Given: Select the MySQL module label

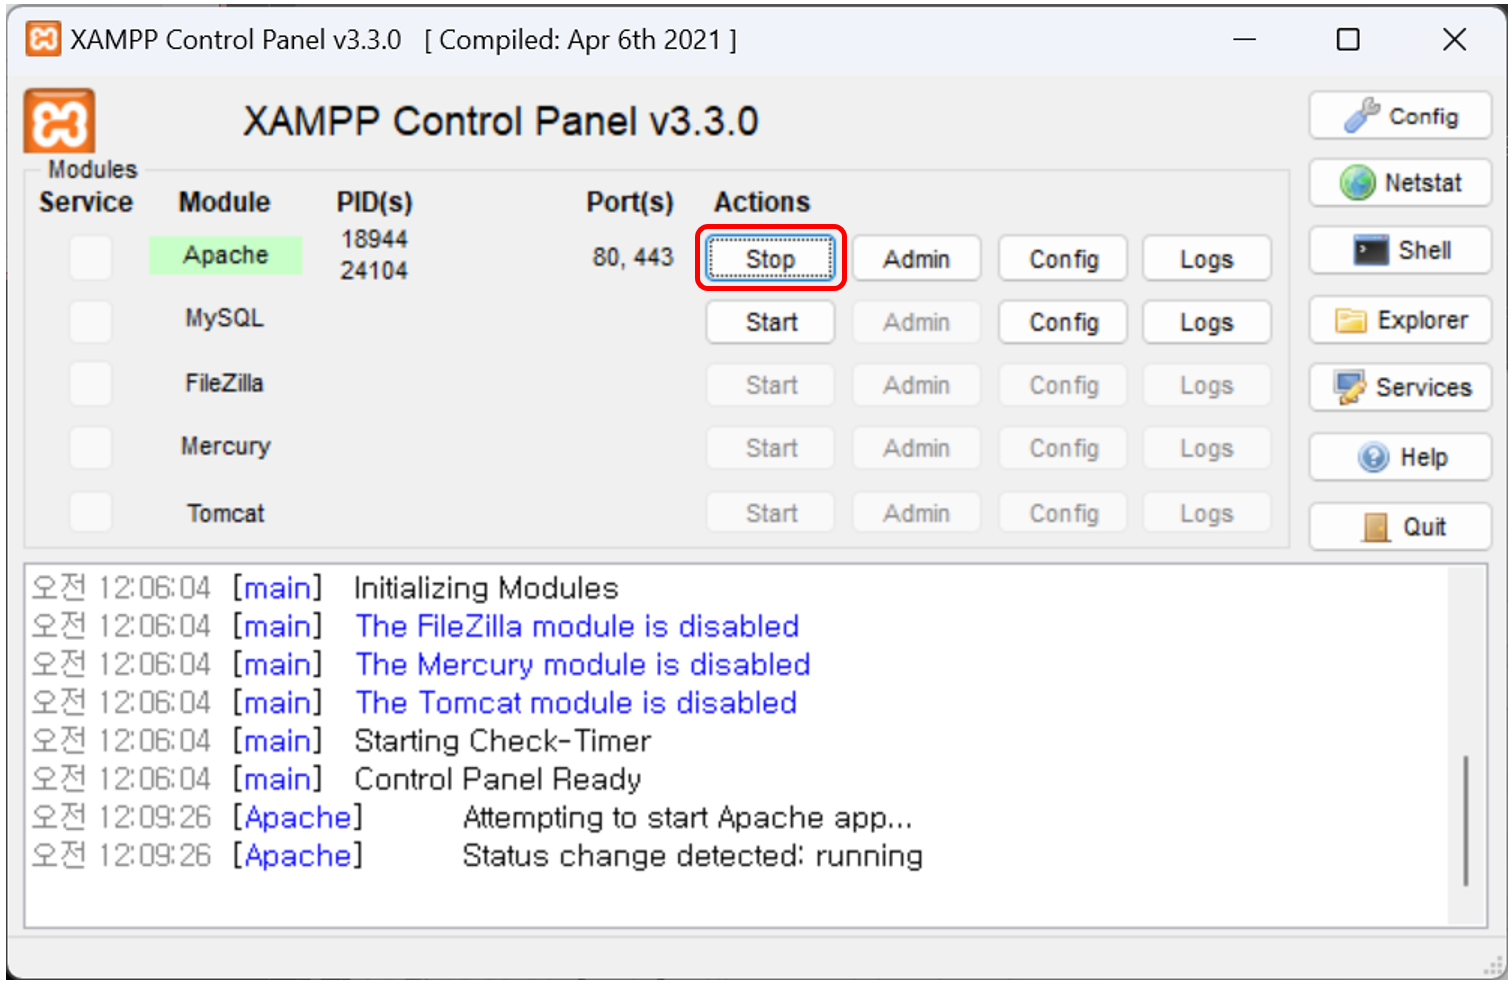Looking at the screenshot, I should (224, 318).
